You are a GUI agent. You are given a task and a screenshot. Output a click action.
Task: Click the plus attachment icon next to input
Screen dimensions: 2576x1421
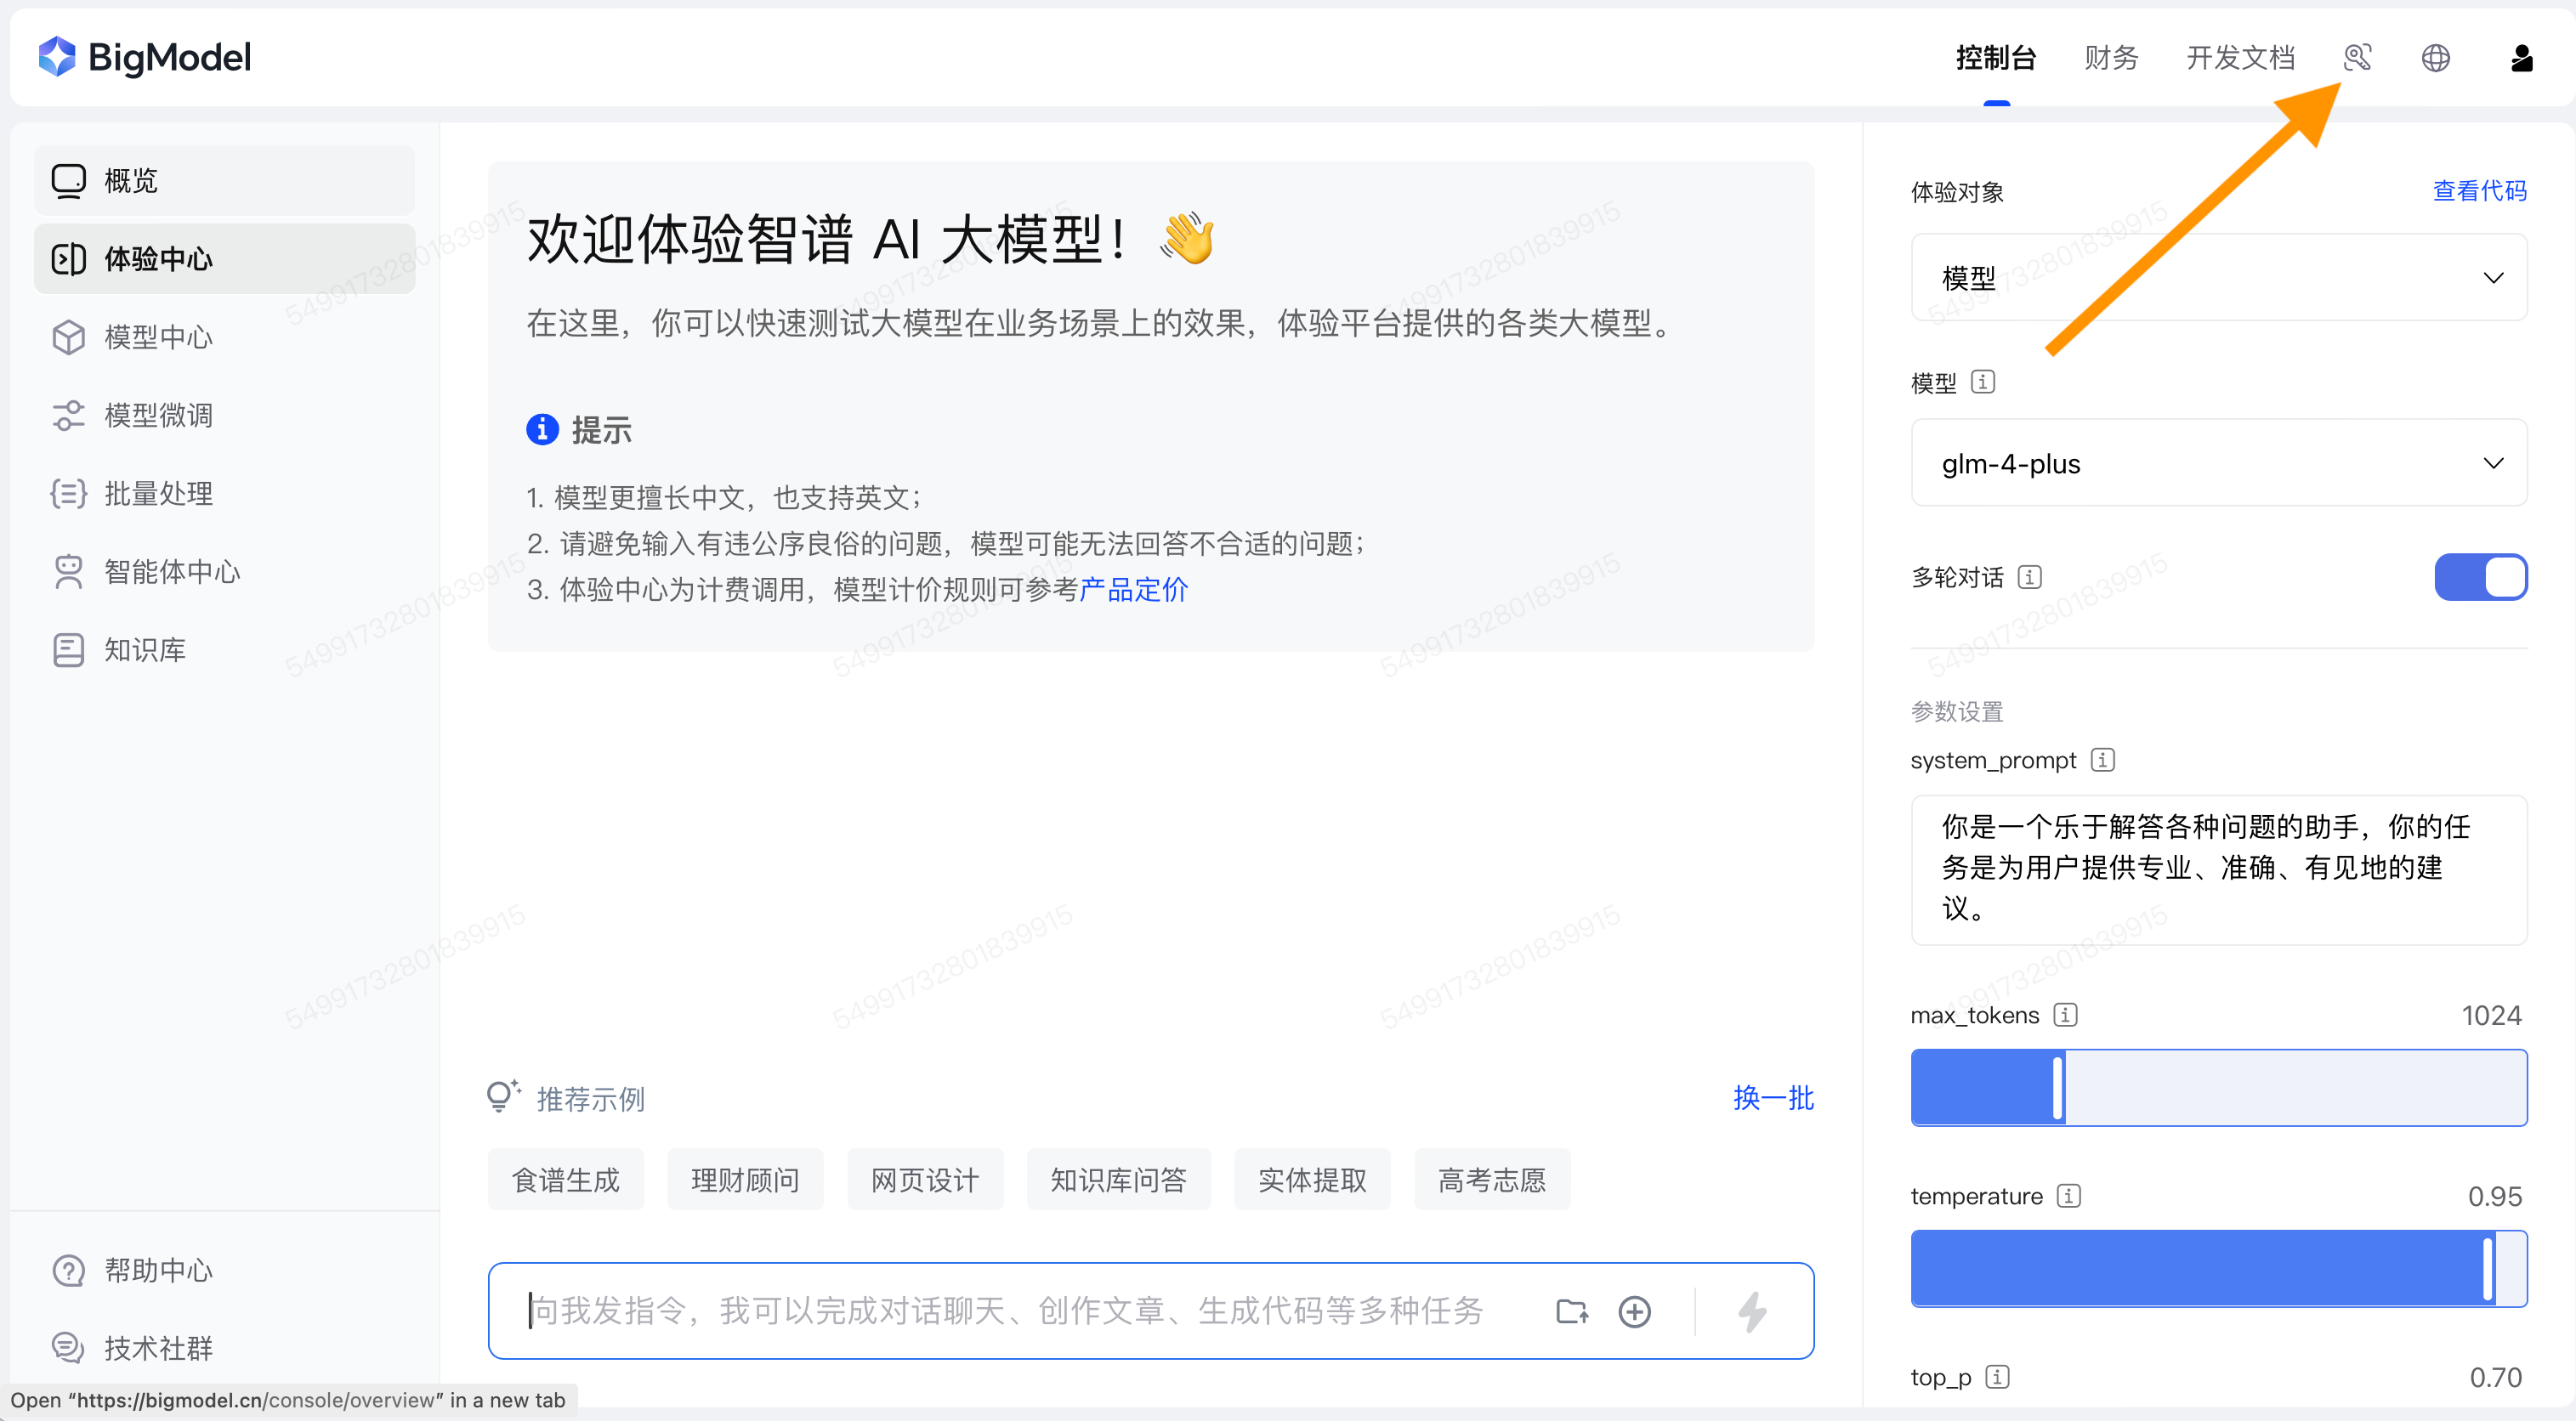click(1635, 1311)
